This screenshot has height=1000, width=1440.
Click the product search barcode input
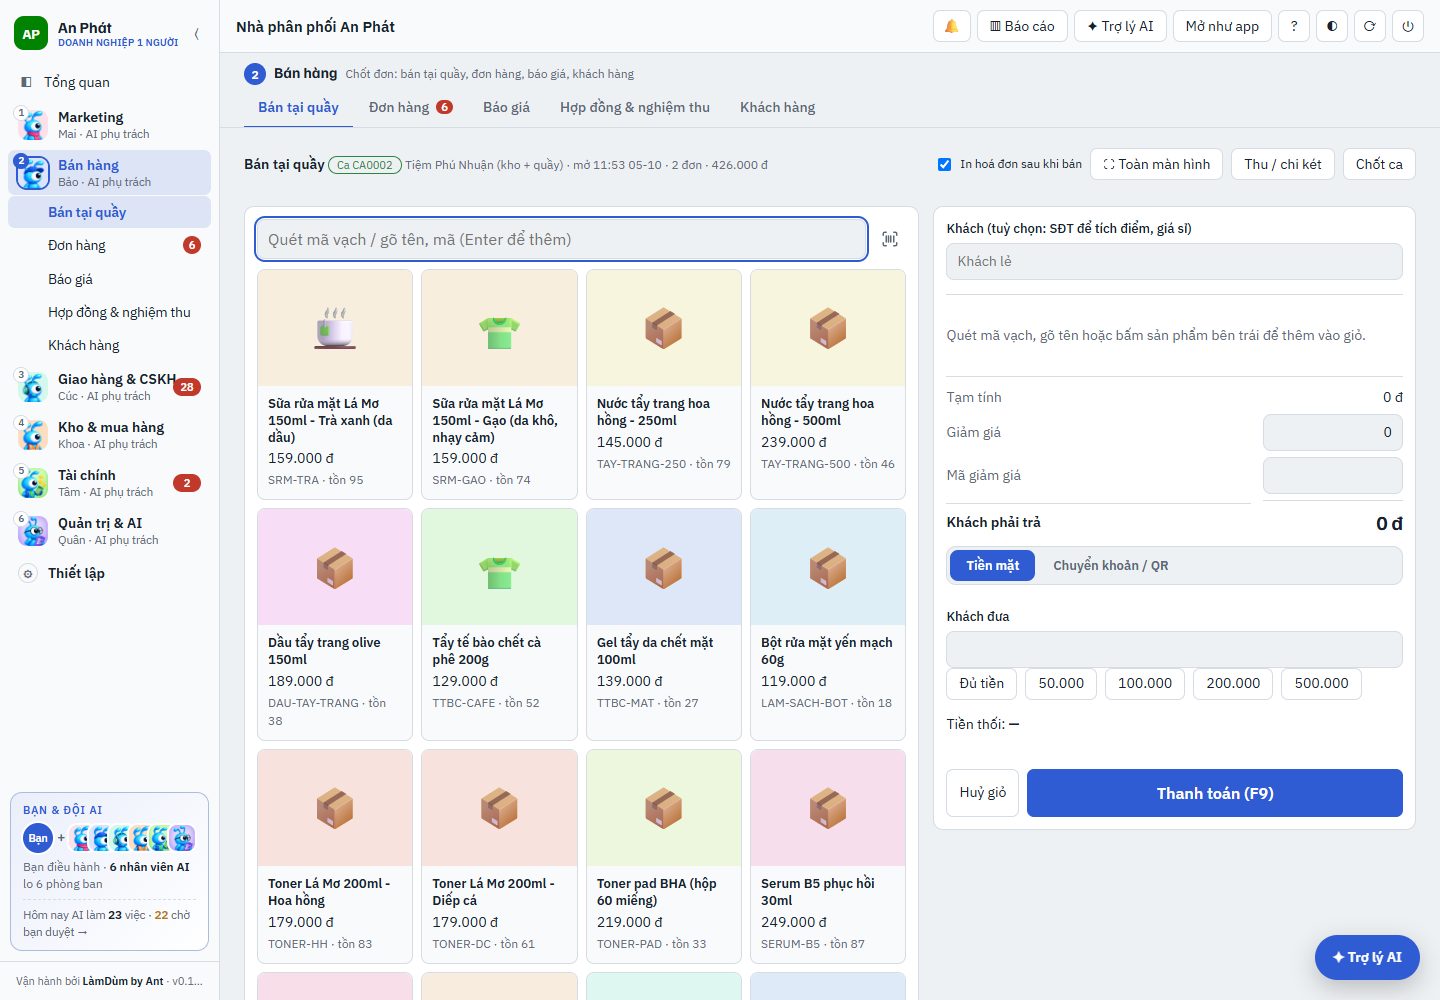(561, 239)
